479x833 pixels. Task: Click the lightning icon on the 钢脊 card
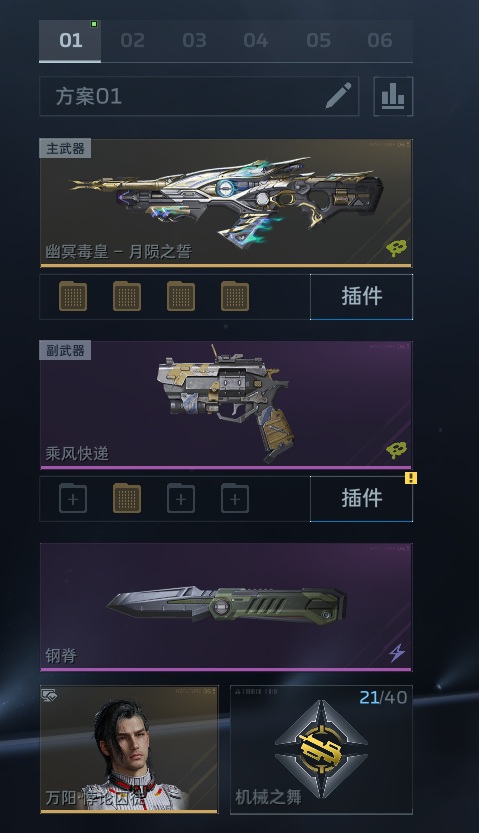click(397, 652)
